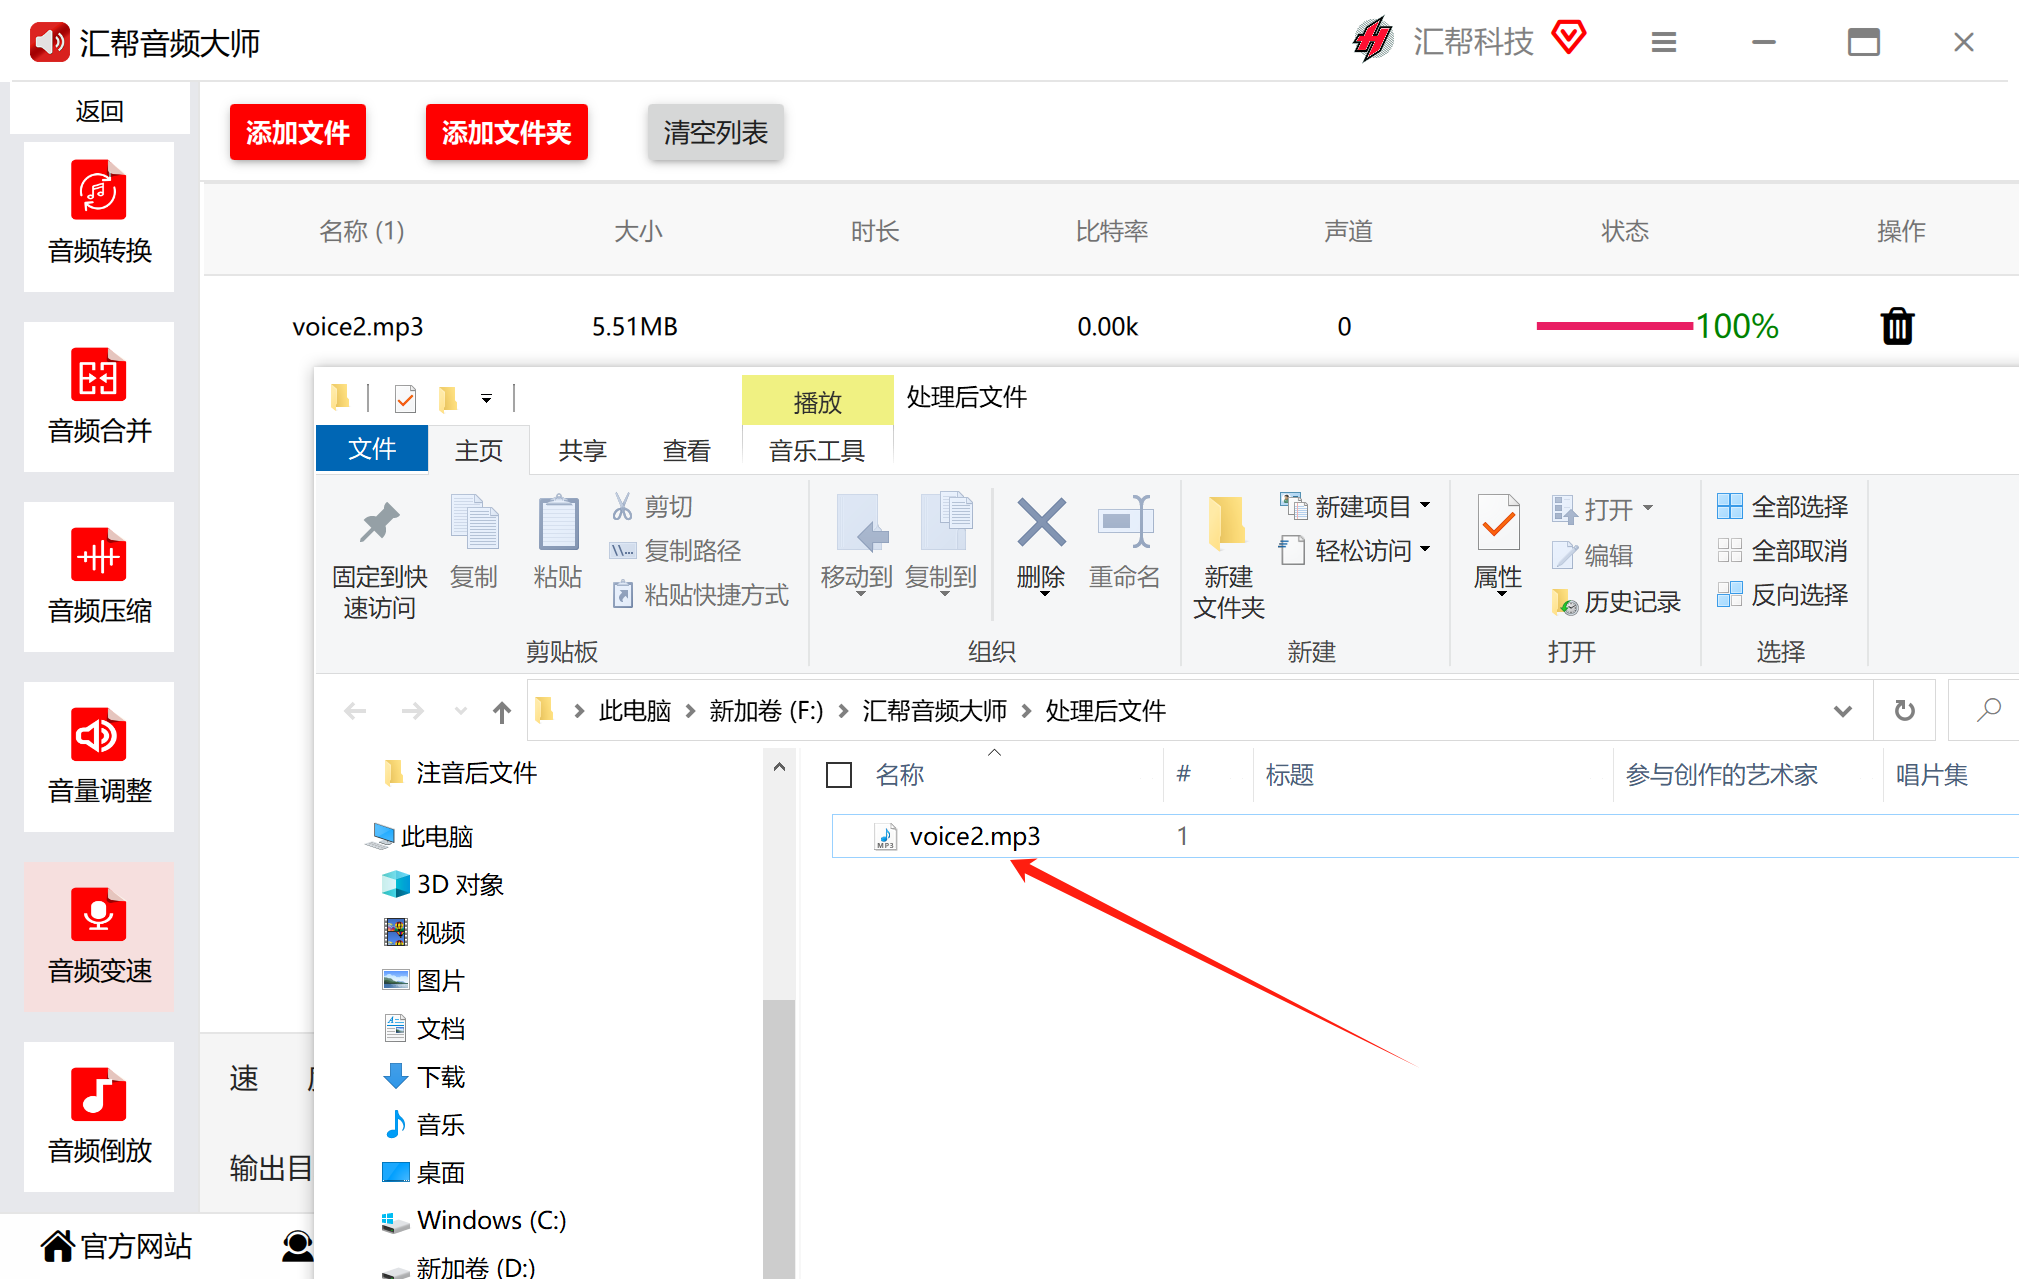The image size is (2019, 1279).
Task: Open recent locations dropdown near nav arrows
Action: pos(460,711)
